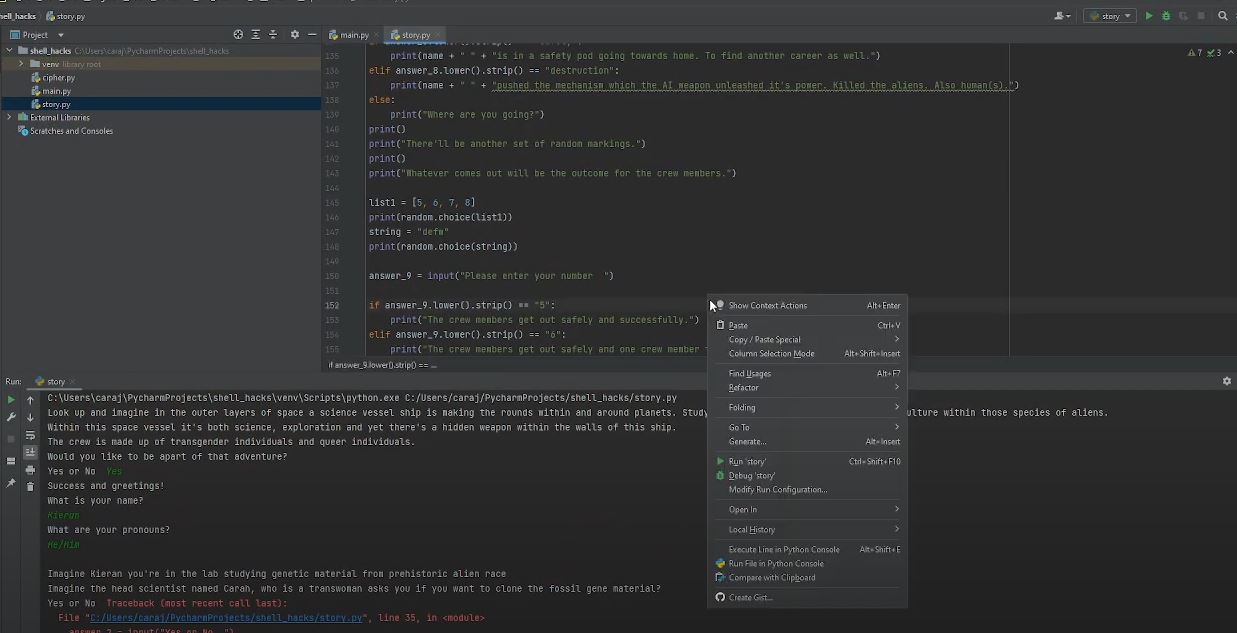Select Generate... in context menu

tap(808, 441)
